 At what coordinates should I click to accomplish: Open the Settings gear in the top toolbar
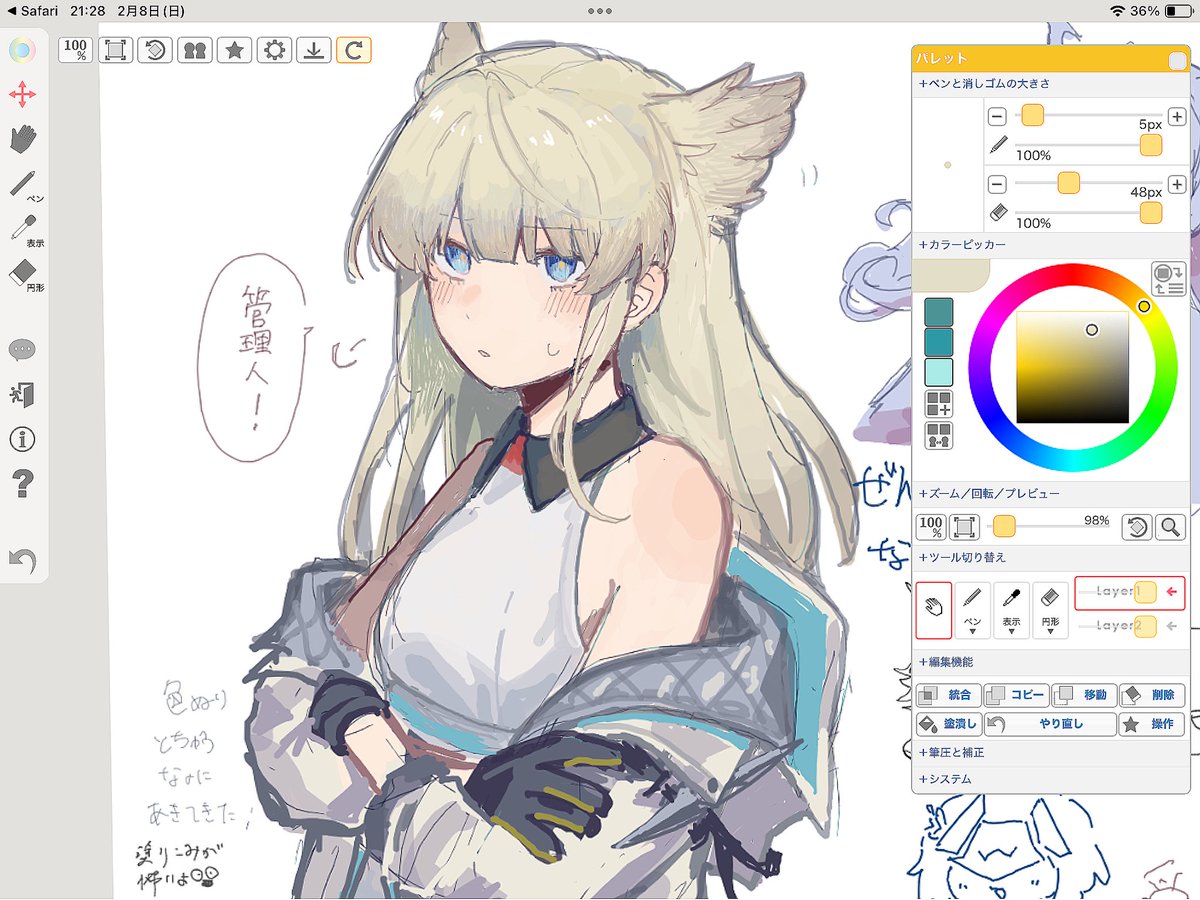275,48
